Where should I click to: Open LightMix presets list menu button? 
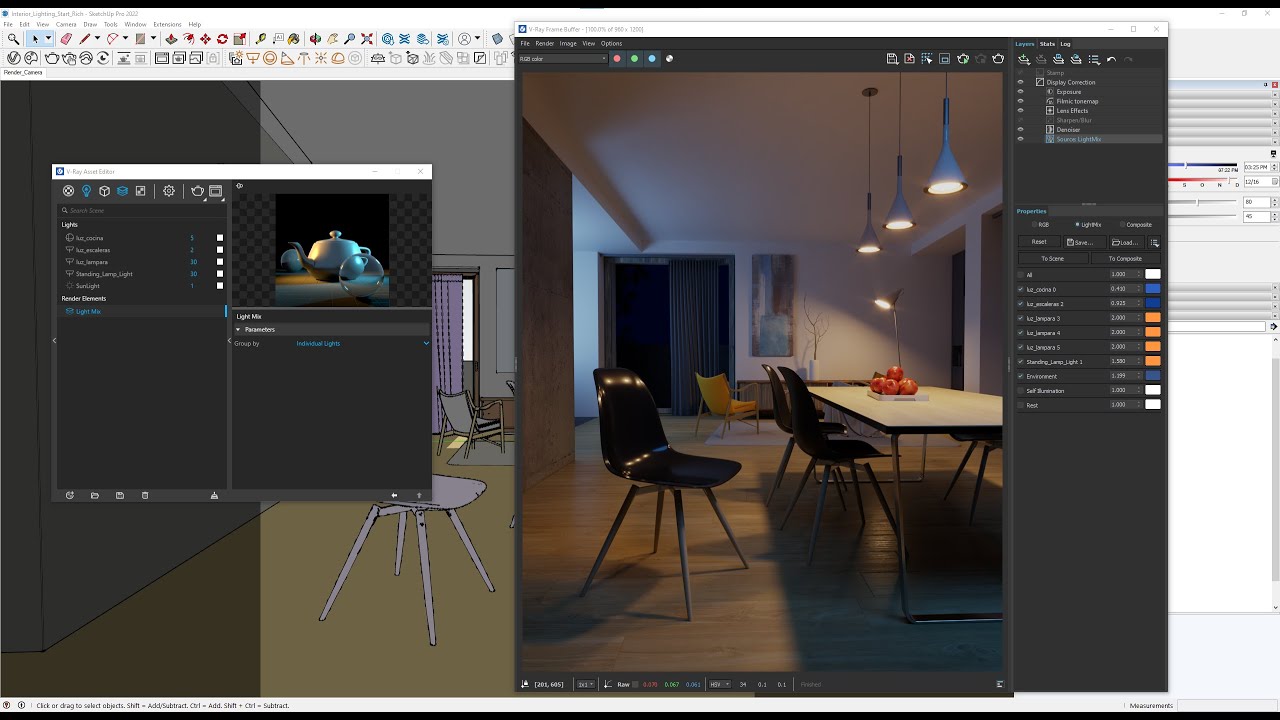pos(1154,242)
